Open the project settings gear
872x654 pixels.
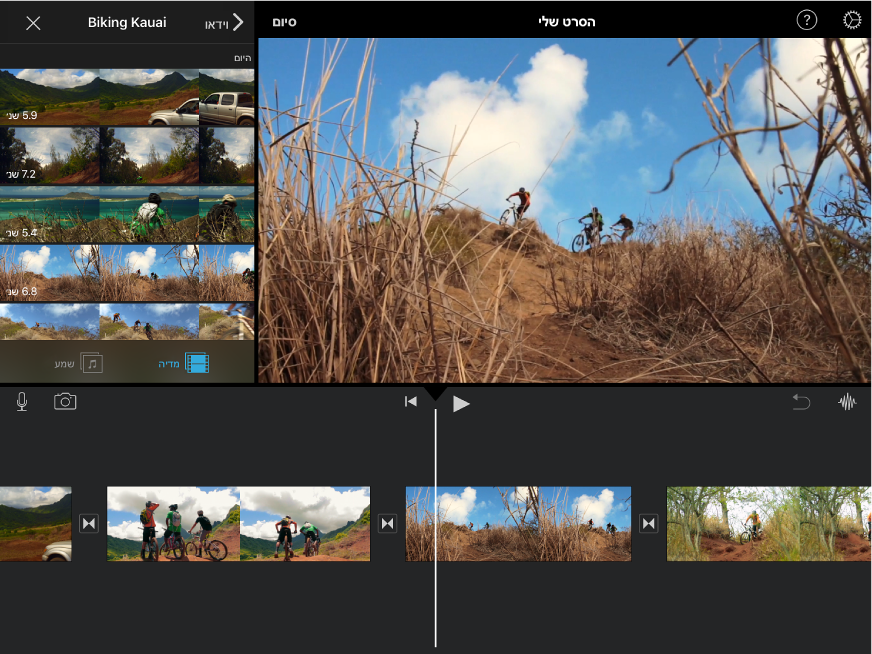[x=851, y=21]
